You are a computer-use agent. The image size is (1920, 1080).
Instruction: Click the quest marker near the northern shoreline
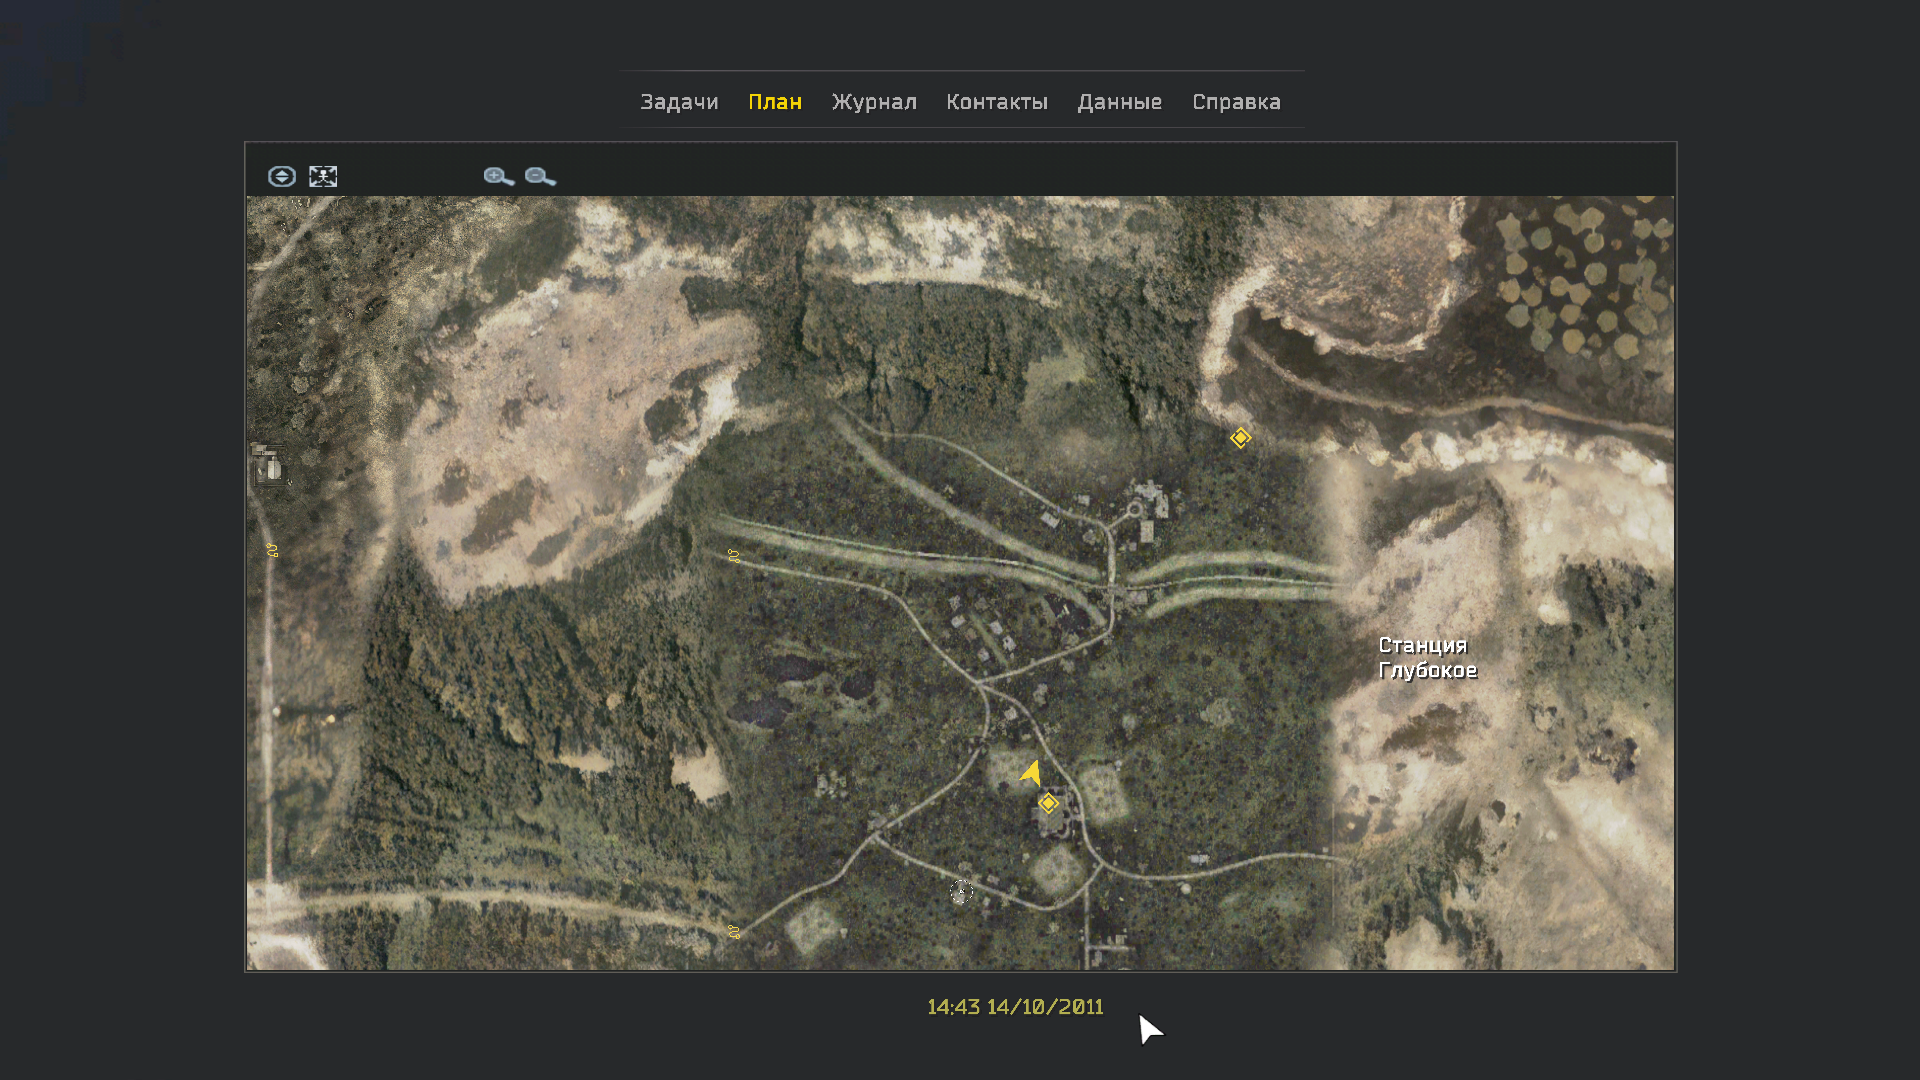(x=1240, y=438)
